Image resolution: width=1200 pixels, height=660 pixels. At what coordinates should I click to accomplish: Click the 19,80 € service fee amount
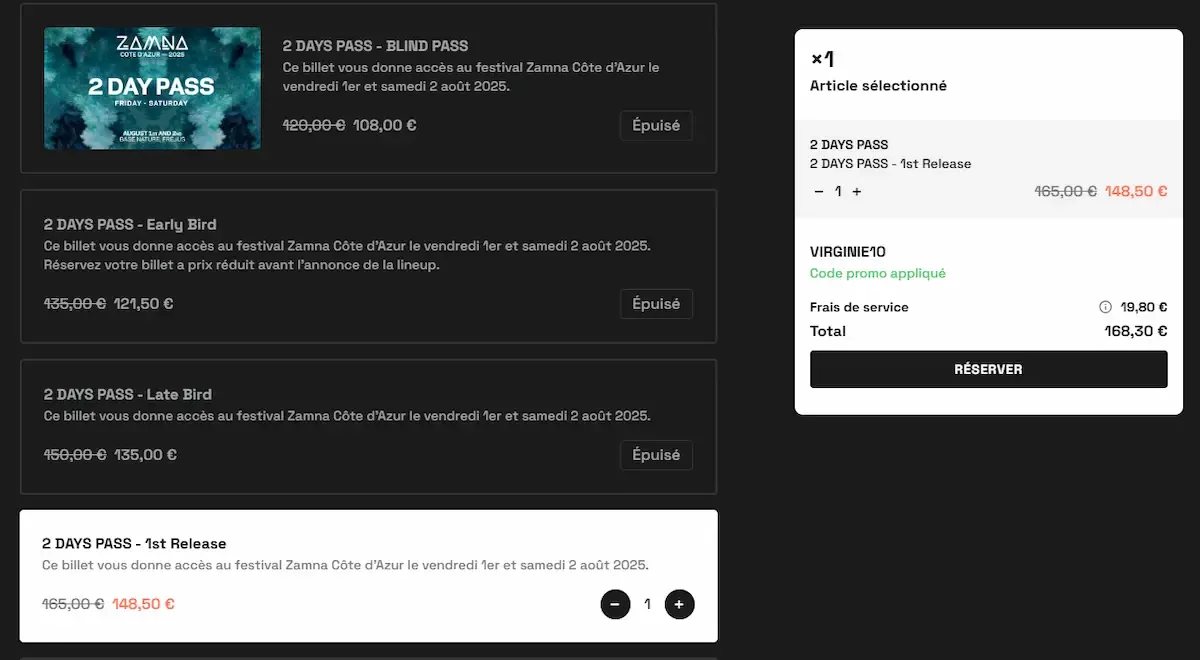[1144, 307]
